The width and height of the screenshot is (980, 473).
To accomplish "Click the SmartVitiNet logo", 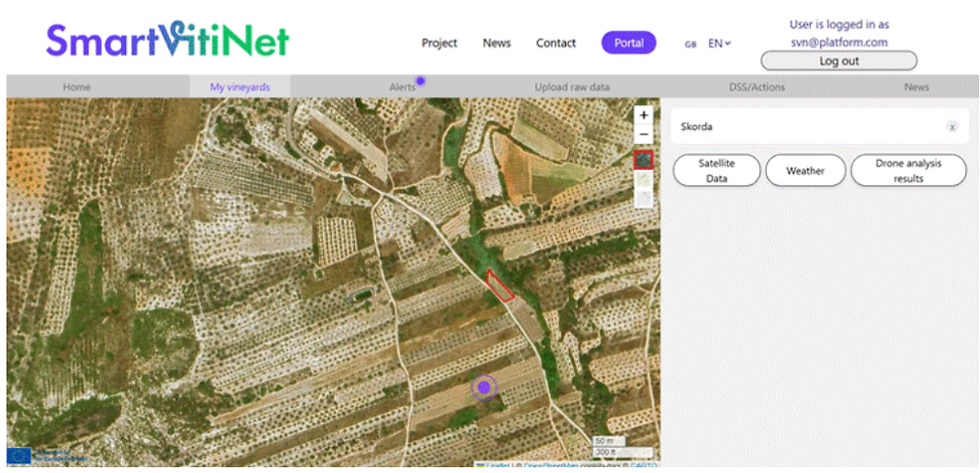I will [x=168, y=41].
